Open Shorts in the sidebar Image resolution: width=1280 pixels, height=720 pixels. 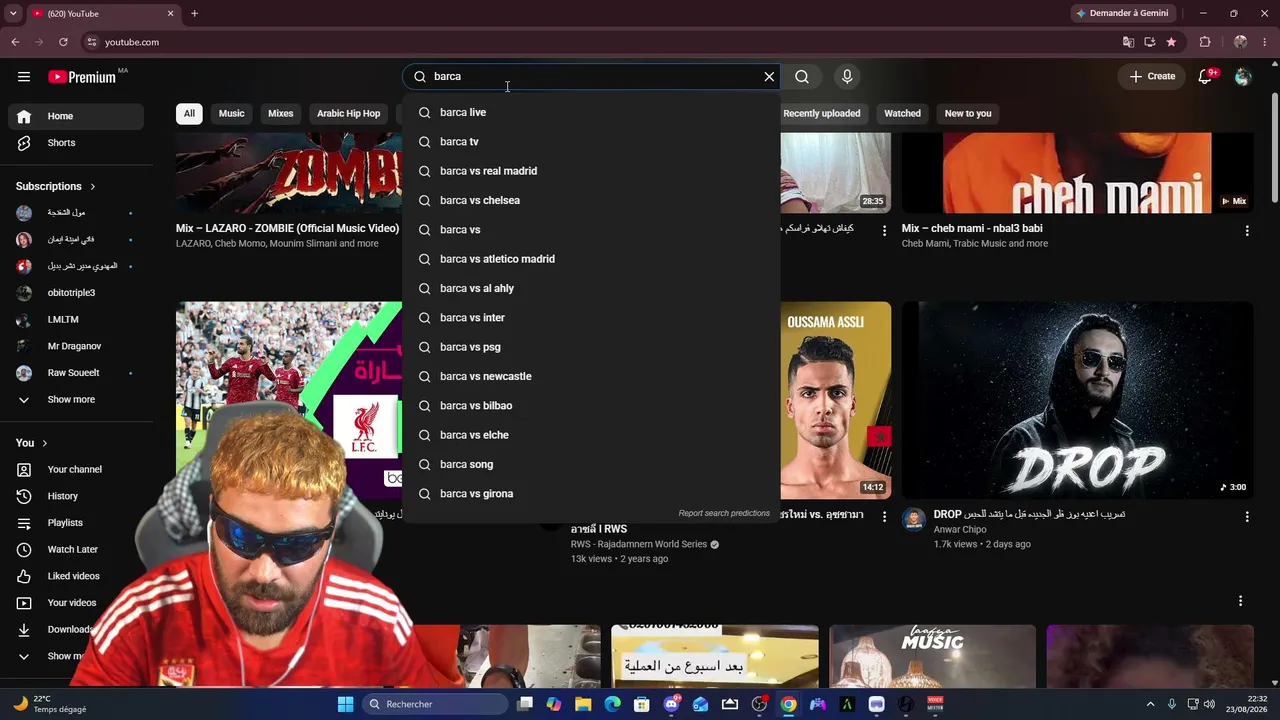76,143
